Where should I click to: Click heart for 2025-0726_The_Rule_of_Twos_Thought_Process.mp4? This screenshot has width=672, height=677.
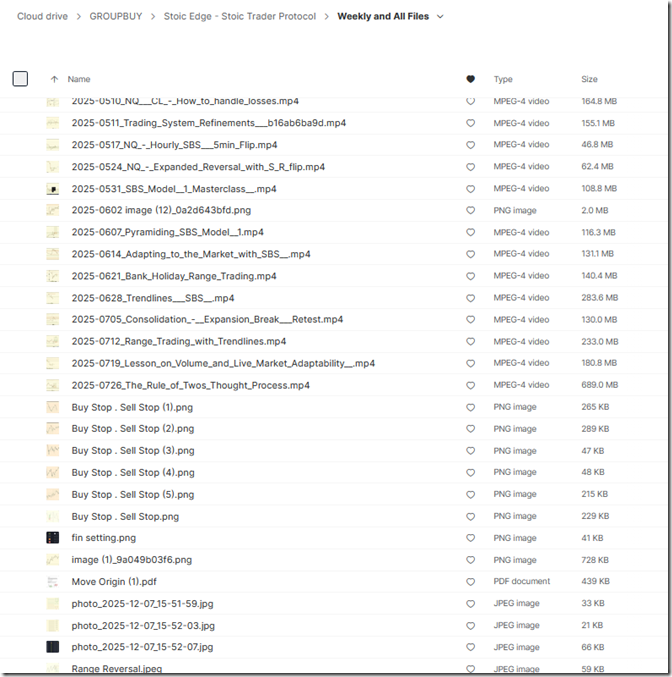(x=471, y=385)
